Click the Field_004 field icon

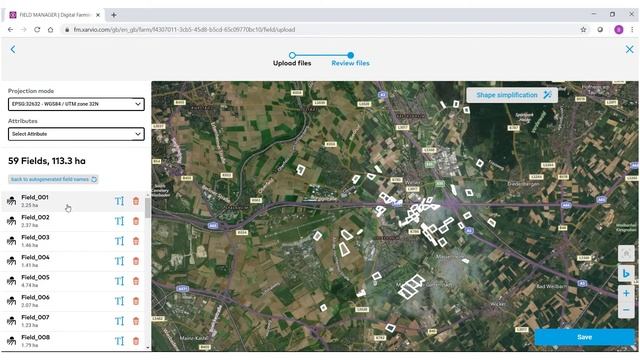click(11, 261)
